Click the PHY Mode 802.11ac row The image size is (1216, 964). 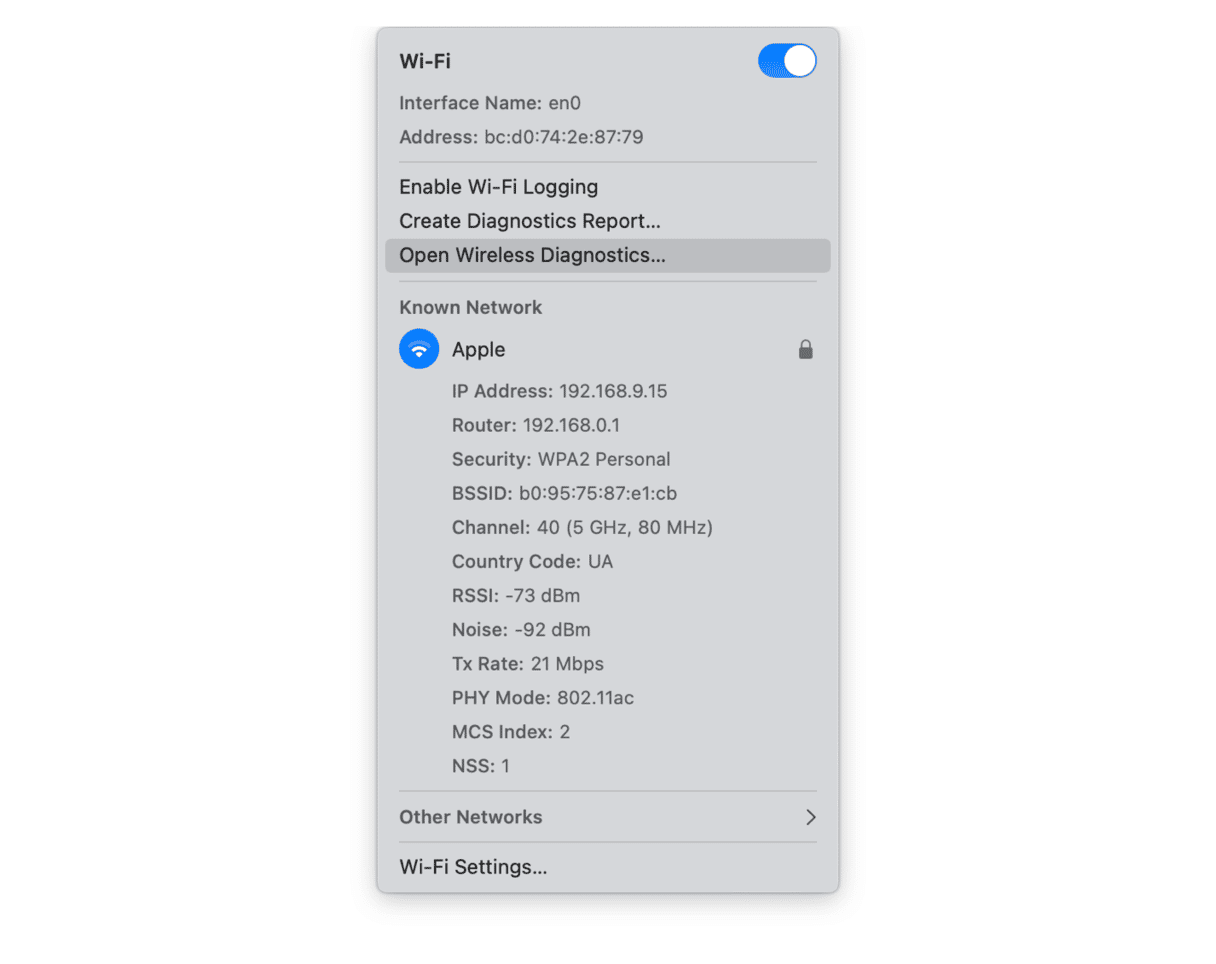coord(543,698)
